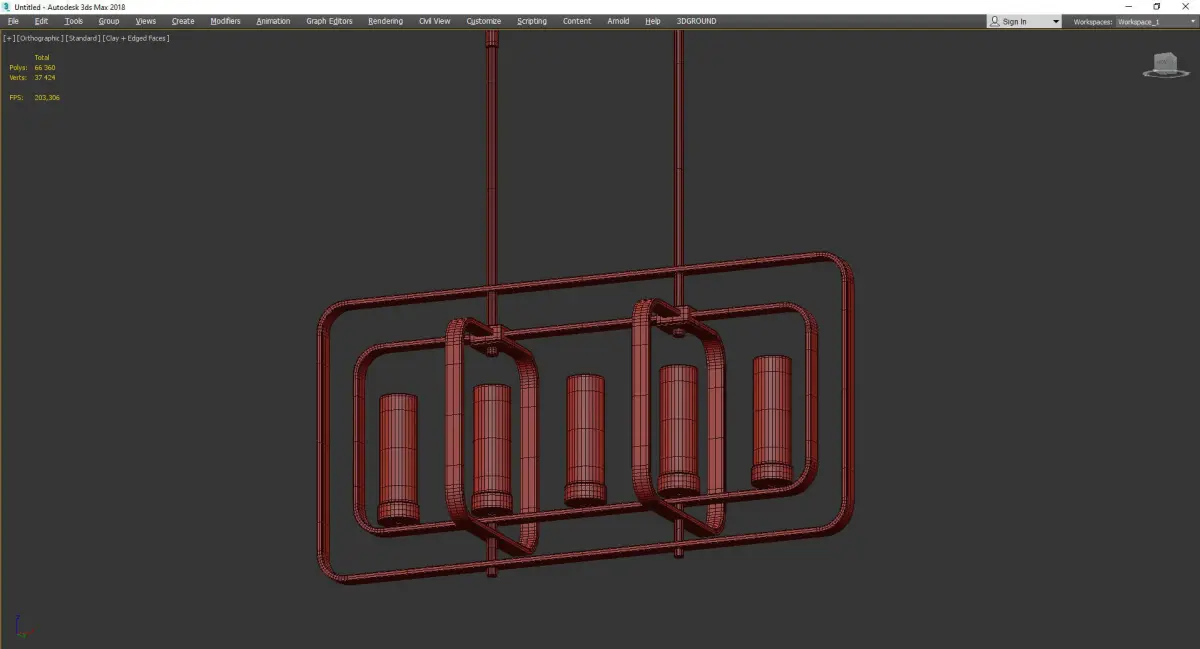Image resolution: width=1200 pixels, height=649 pixels.
Task: Open the File menu
Action: pyautogui.click(x=13, y=21)
